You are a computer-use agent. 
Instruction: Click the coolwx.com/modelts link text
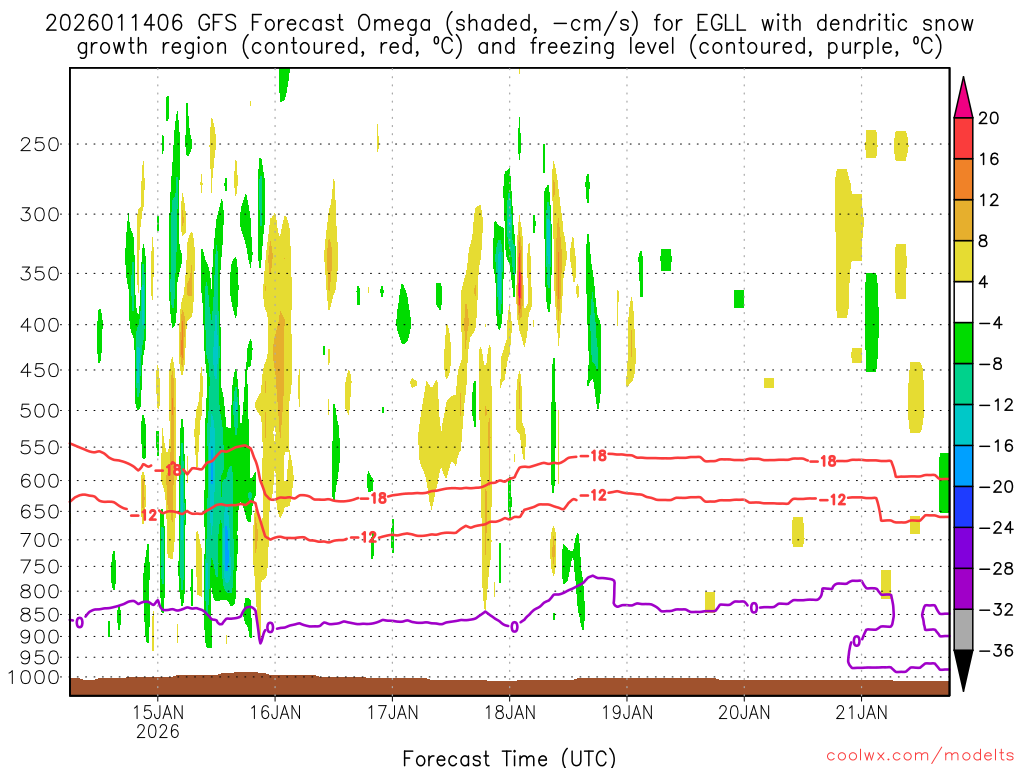coord(920,756)
